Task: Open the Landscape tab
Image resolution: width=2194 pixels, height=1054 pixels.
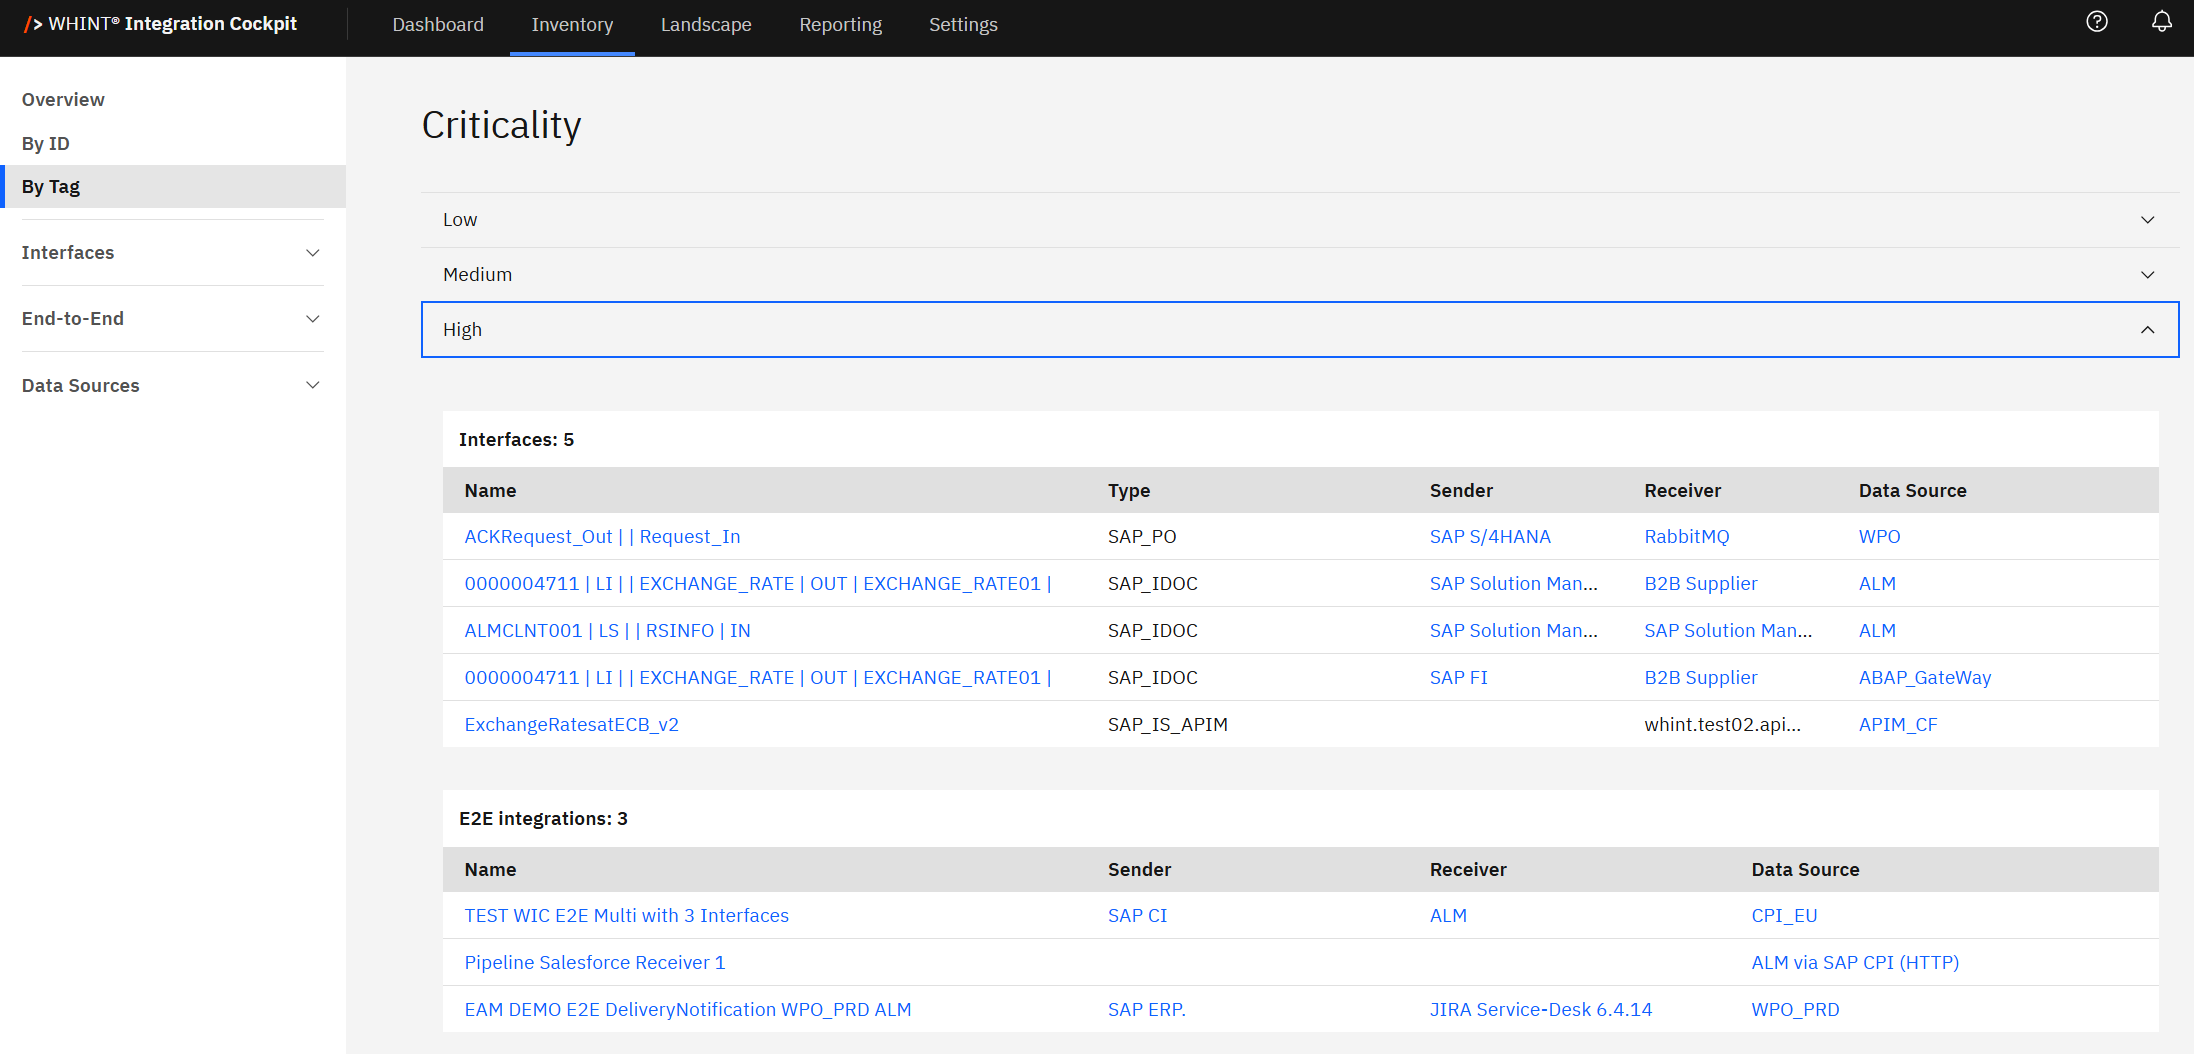Action: (705, 25)
